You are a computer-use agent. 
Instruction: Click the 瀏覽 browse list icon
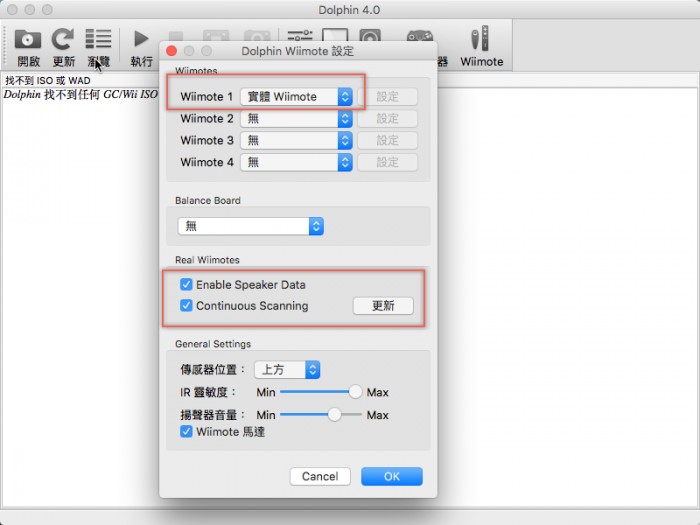coord(98,39)
